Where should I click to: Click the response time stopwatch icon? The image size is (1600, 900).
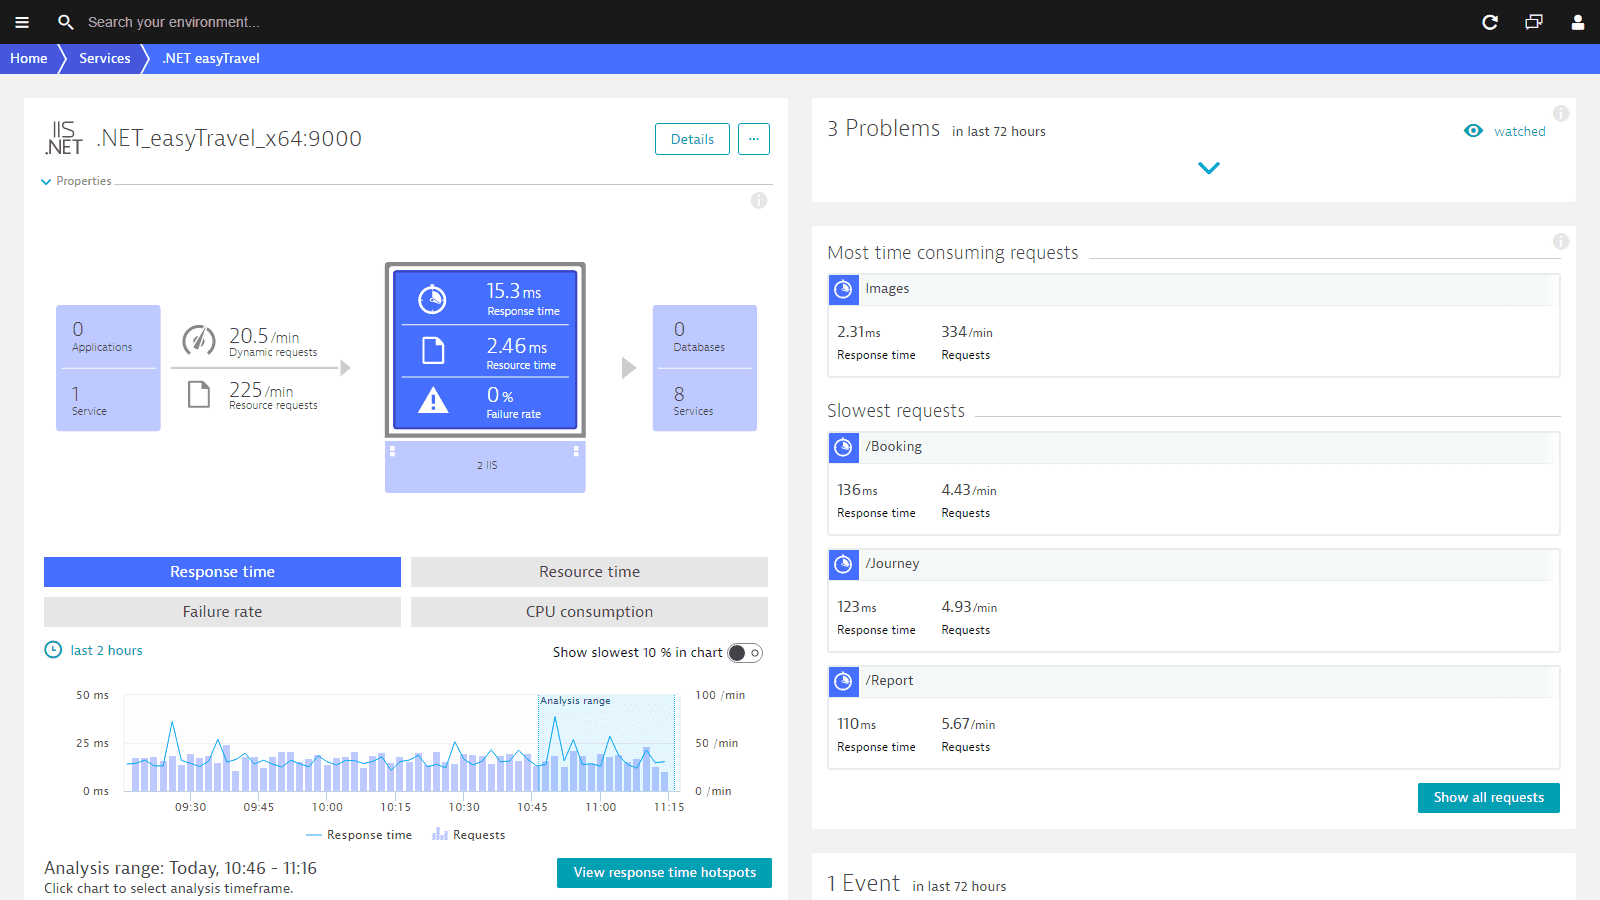coord(432,298)
